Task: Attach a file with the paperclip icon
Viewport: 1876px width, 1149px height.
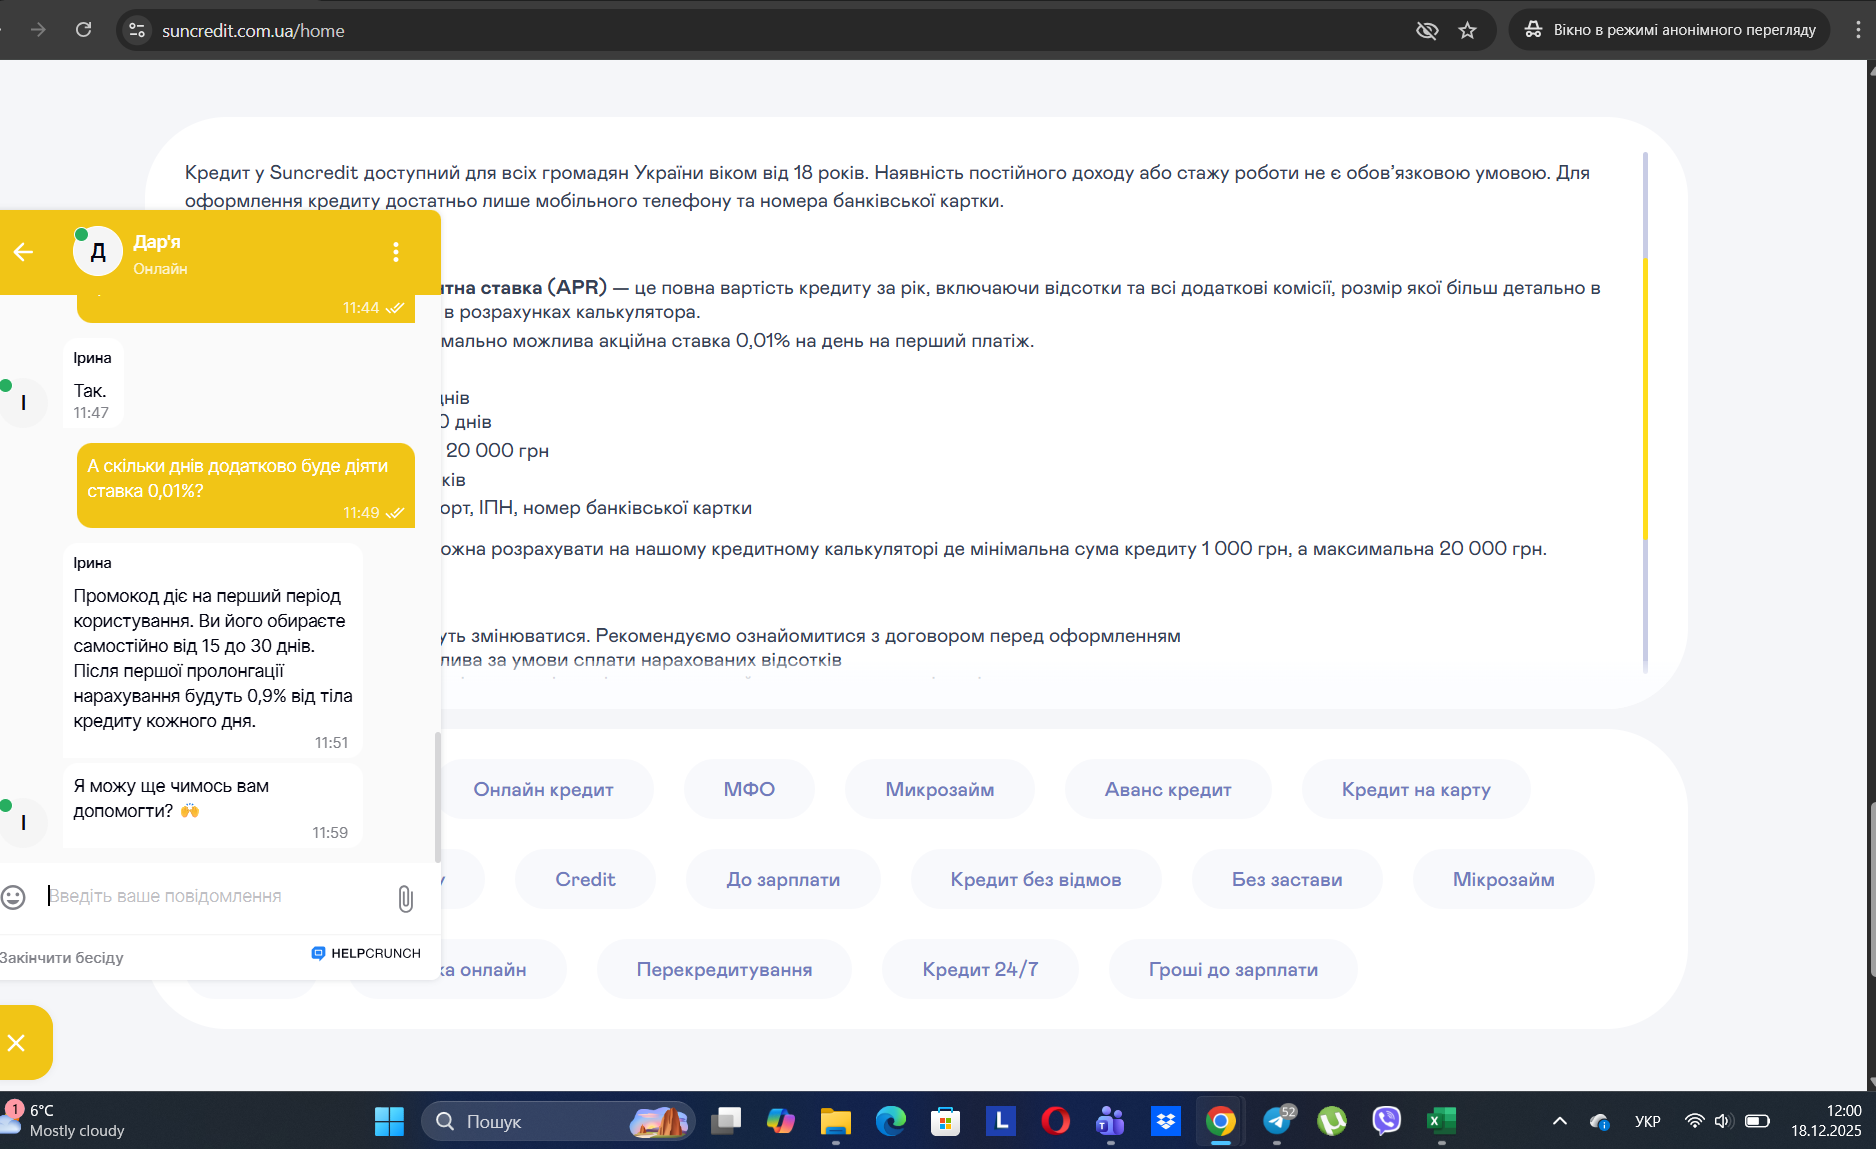Action: [x=405, y=898]
